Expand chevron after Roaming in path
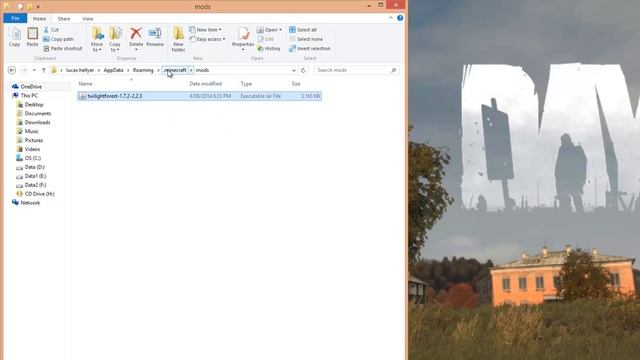 (x=158, y=70)
